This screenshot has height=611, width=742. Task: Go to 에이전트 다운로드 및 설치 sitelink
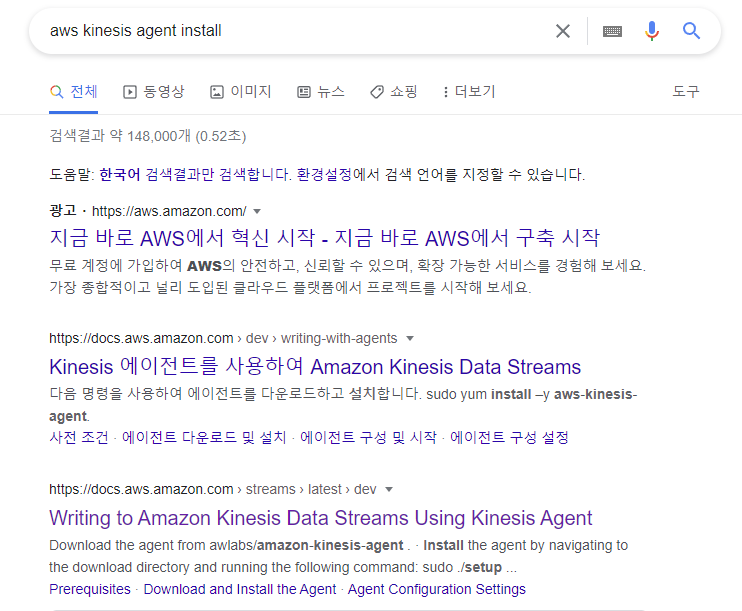pyautogui.click(x=204, y=437)
